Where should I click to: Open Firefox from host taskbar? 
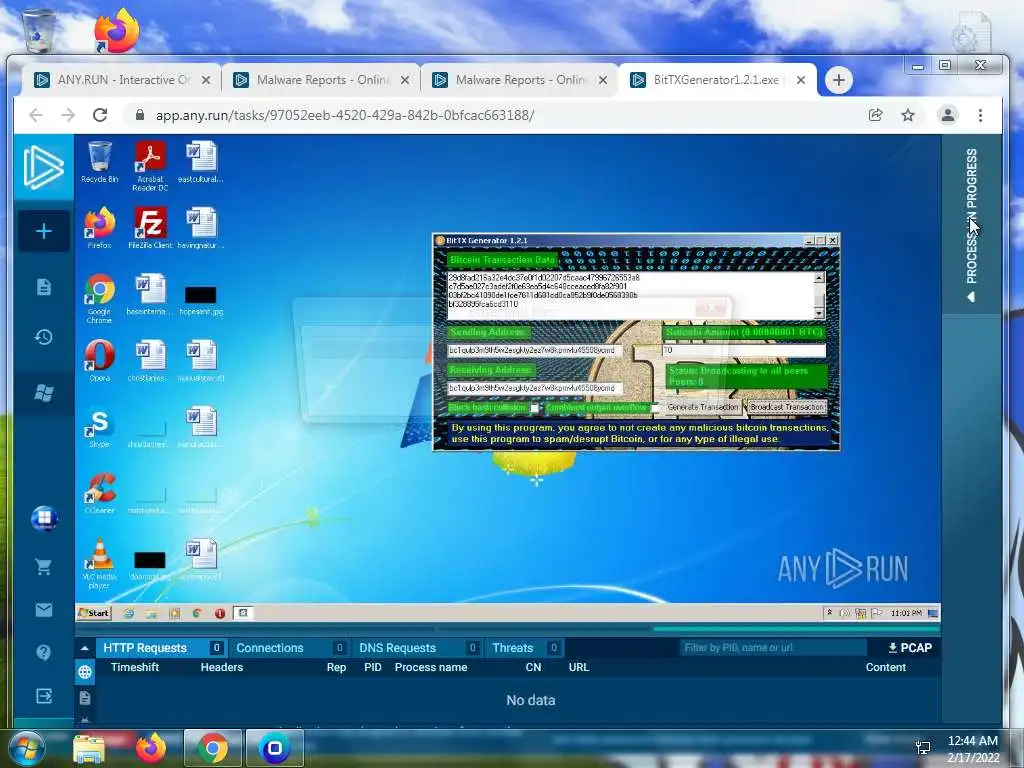(x=151, y=748)
